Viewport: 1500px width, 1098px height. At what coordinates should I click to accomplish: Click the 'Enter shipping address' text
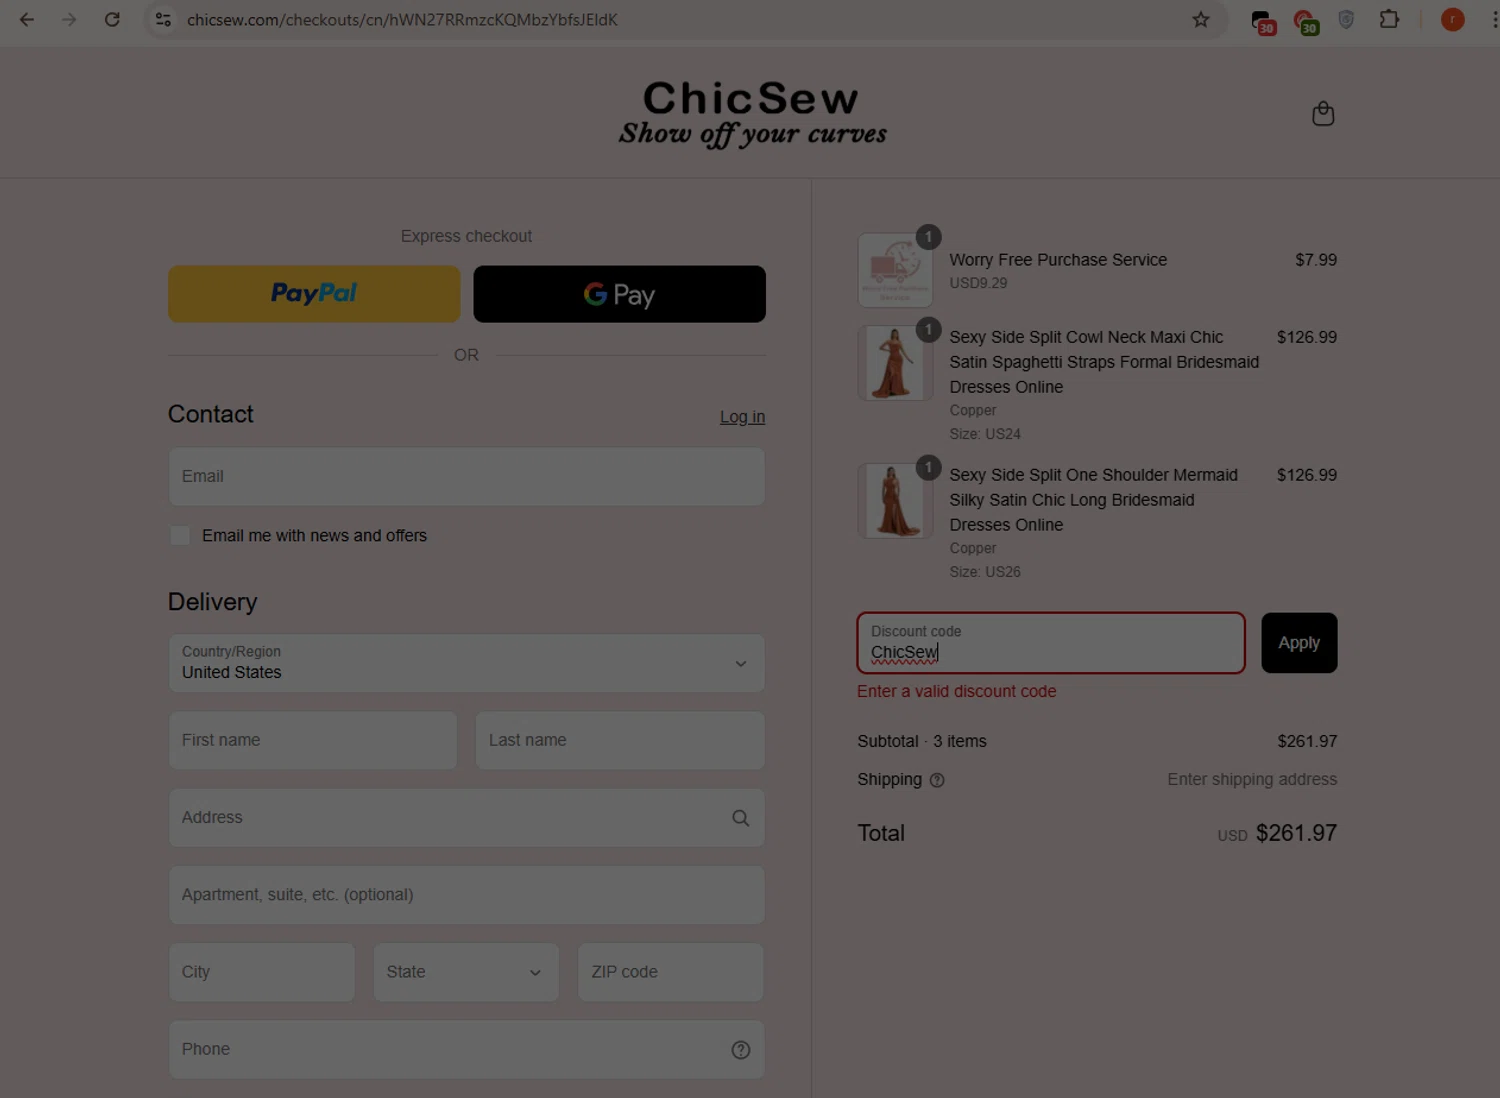click(1252, 779)
